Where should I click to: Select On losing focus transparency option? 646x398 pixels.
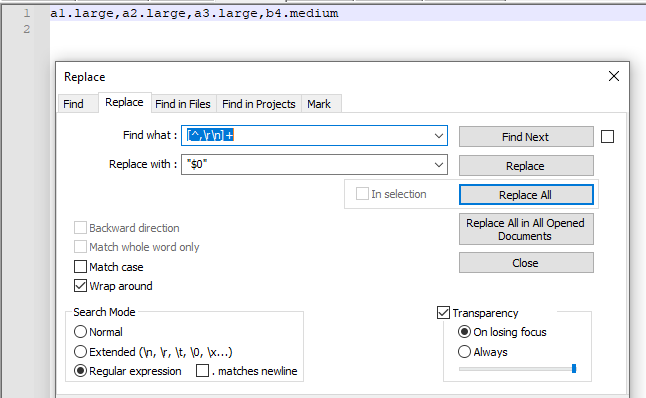tap(464, 332)
